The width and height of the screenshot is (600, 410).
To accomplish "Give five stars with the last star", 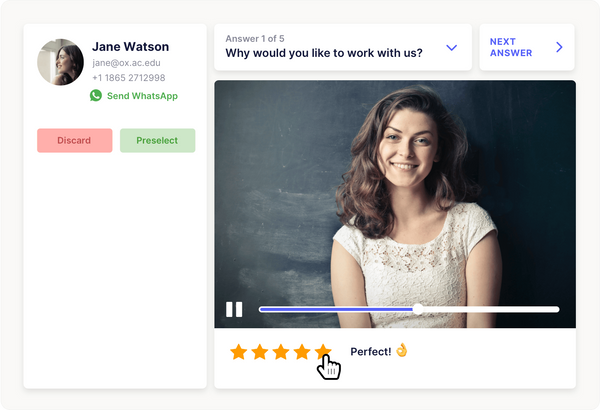I will pyautogui.click(x=322, y=352).
